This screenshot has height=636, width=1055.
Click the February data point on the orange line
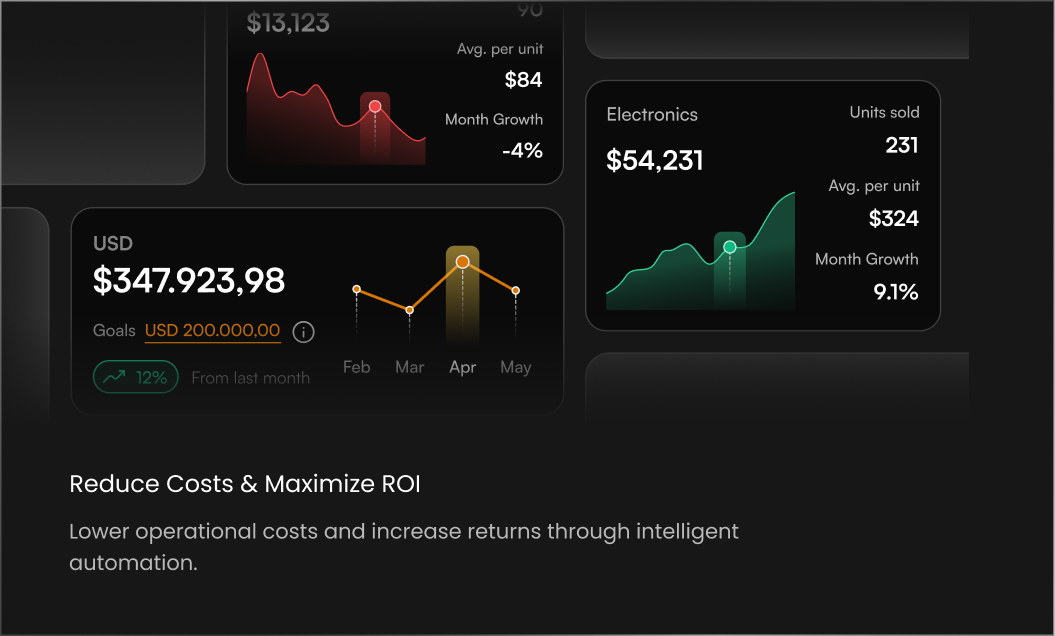pyautogui.click(x=357, y=289)
